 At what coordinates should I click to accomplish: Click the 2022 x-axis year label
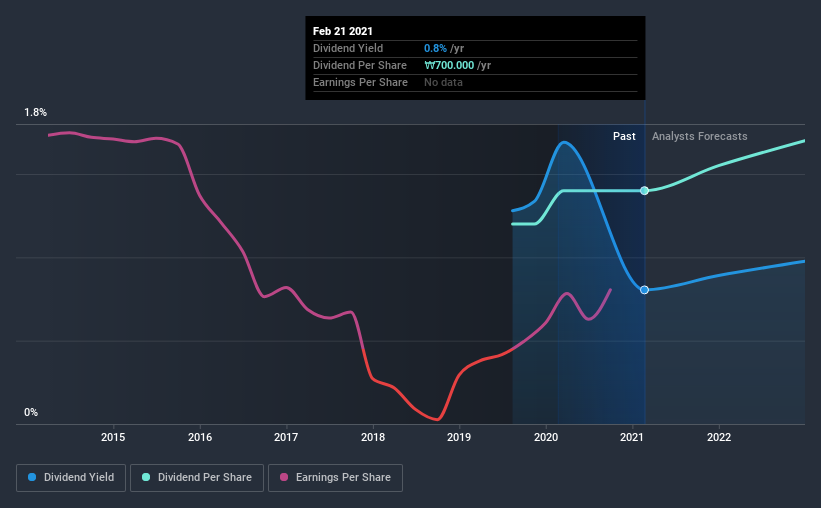(x=719, y=437)
